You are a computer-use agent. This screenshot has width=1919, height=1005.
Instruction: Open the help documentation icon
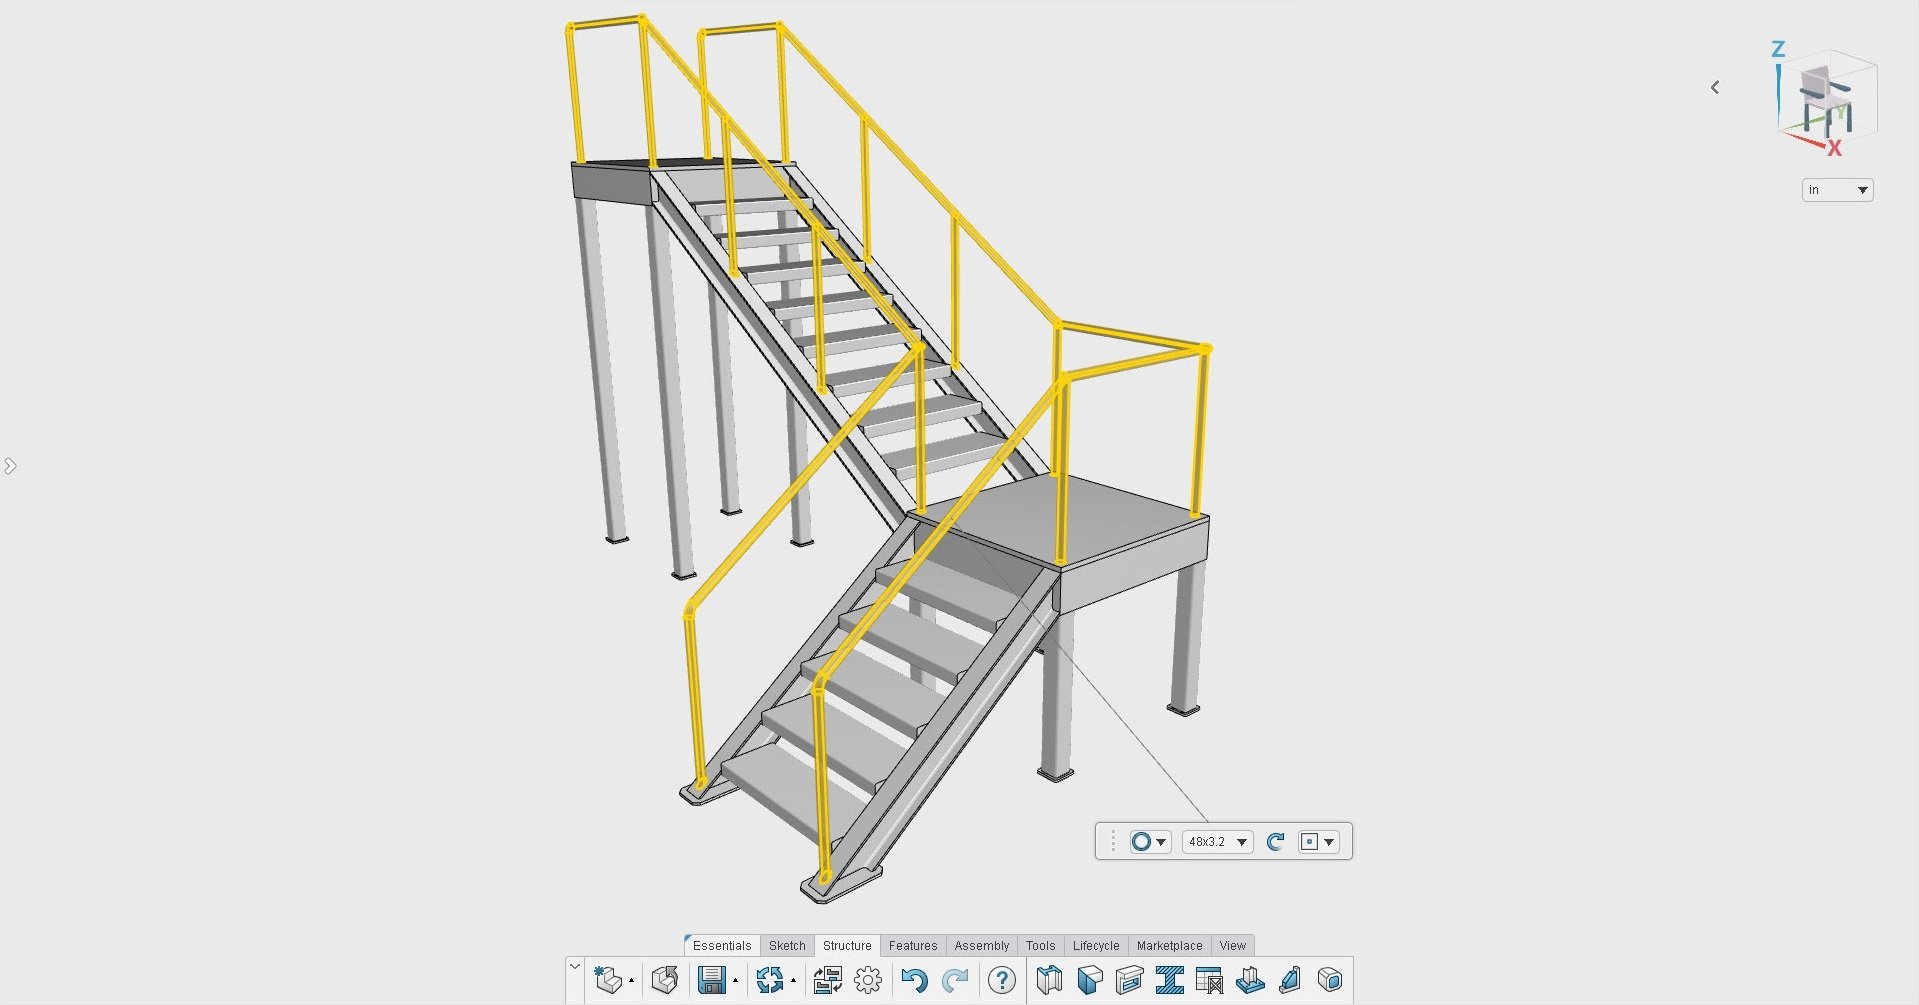point(1001,980)
